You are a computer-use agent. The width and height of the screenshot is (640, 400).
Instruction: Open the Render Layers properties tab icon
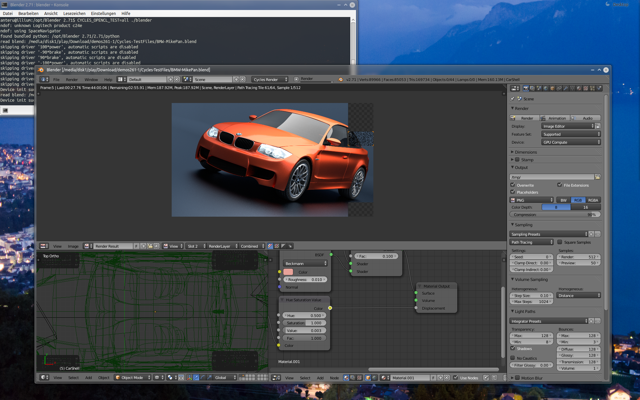click(x=532, y=88)
